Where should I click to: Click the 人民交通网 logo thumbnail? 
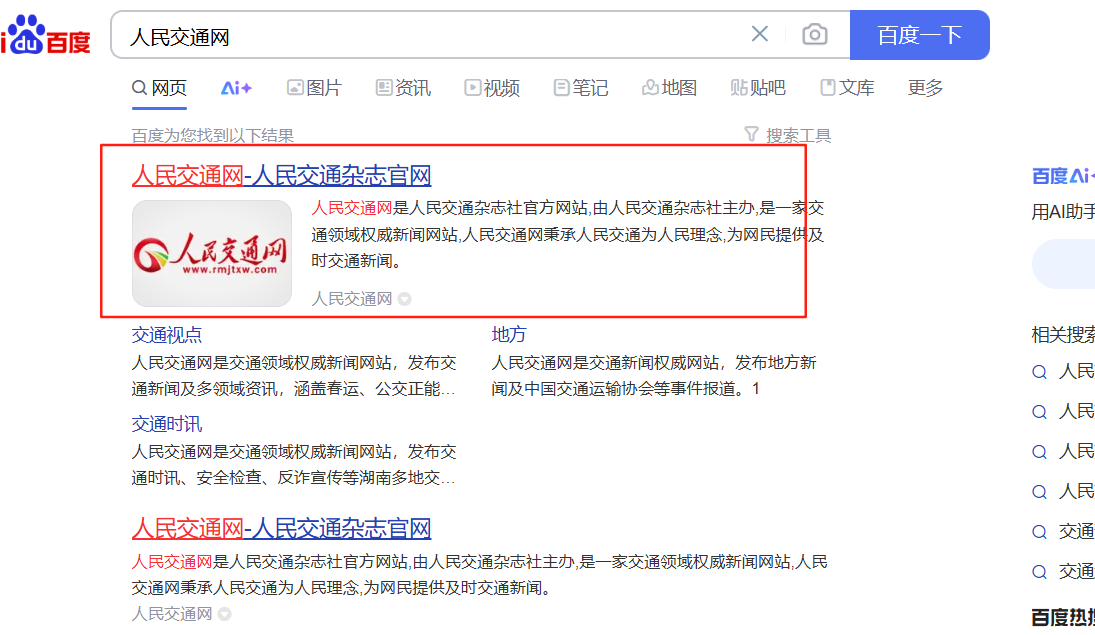pyautogui.click(x=212, y=254)
